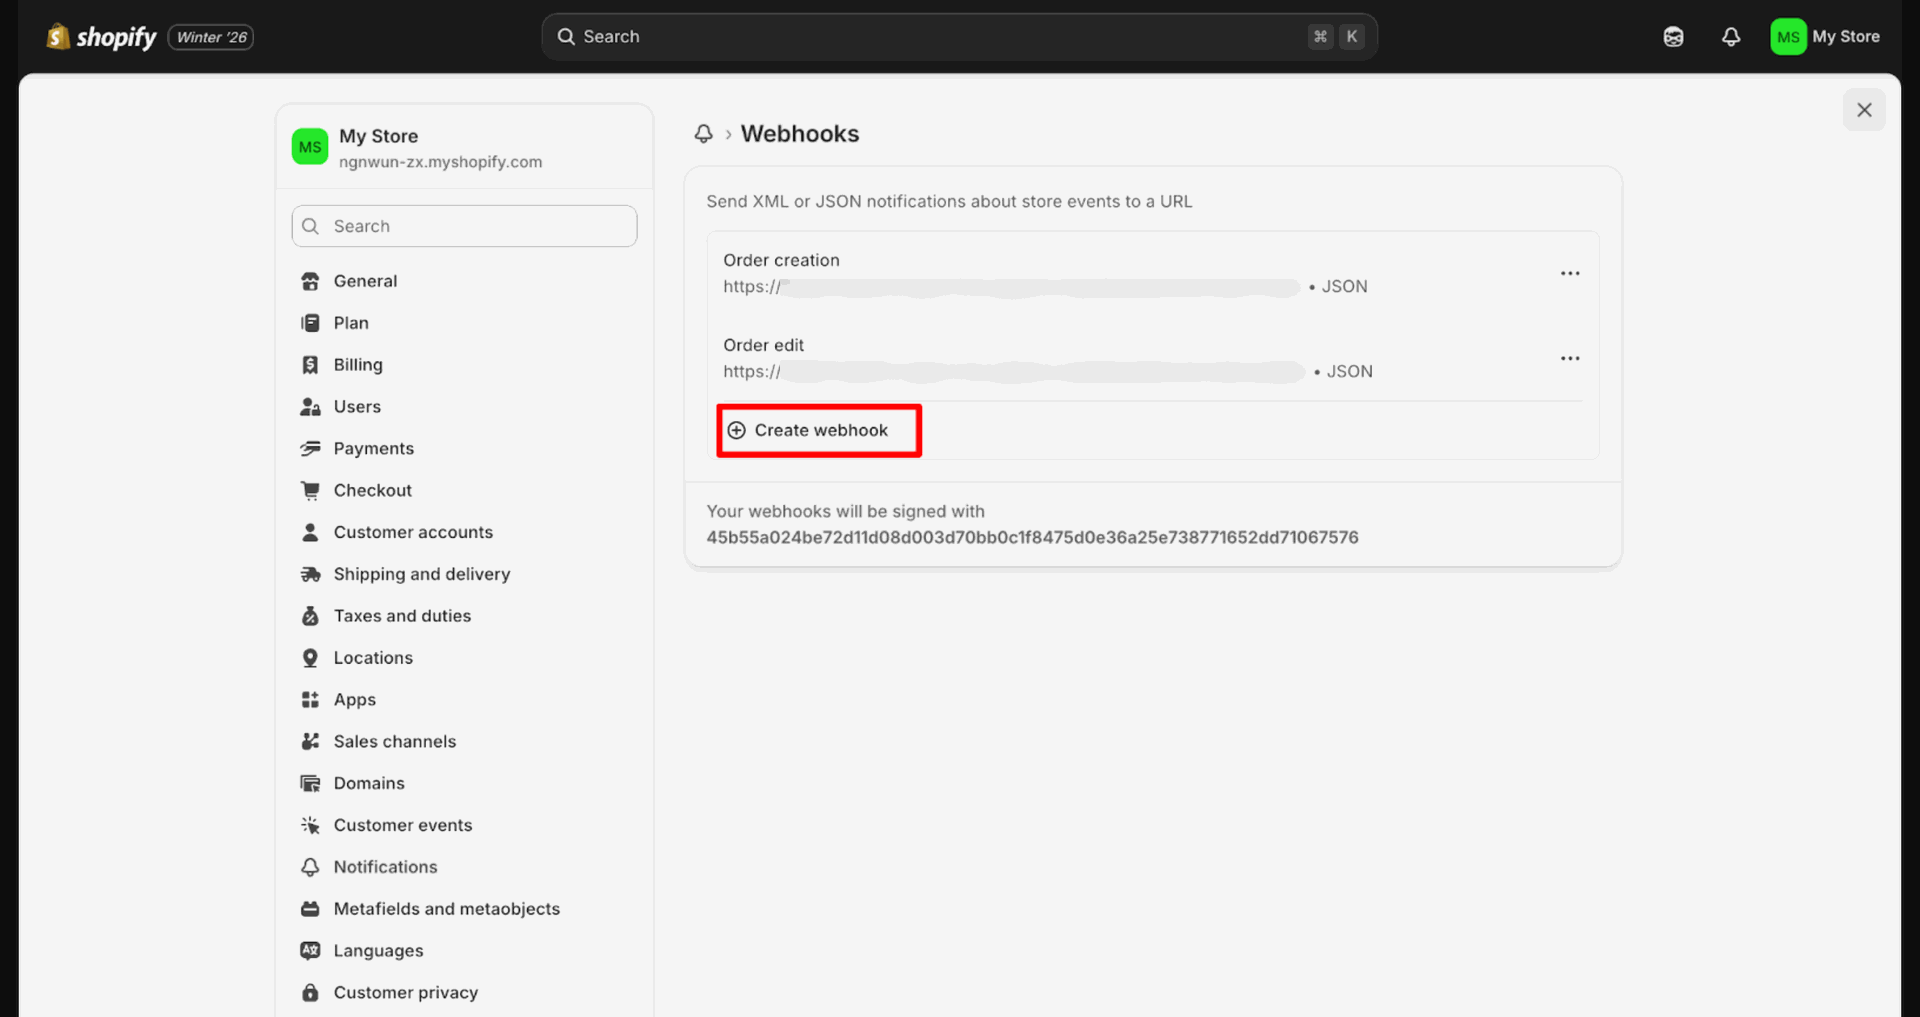Go to Taxes and duties settings
This screenshot has height=1017, width=1920.
click(402, 616)
